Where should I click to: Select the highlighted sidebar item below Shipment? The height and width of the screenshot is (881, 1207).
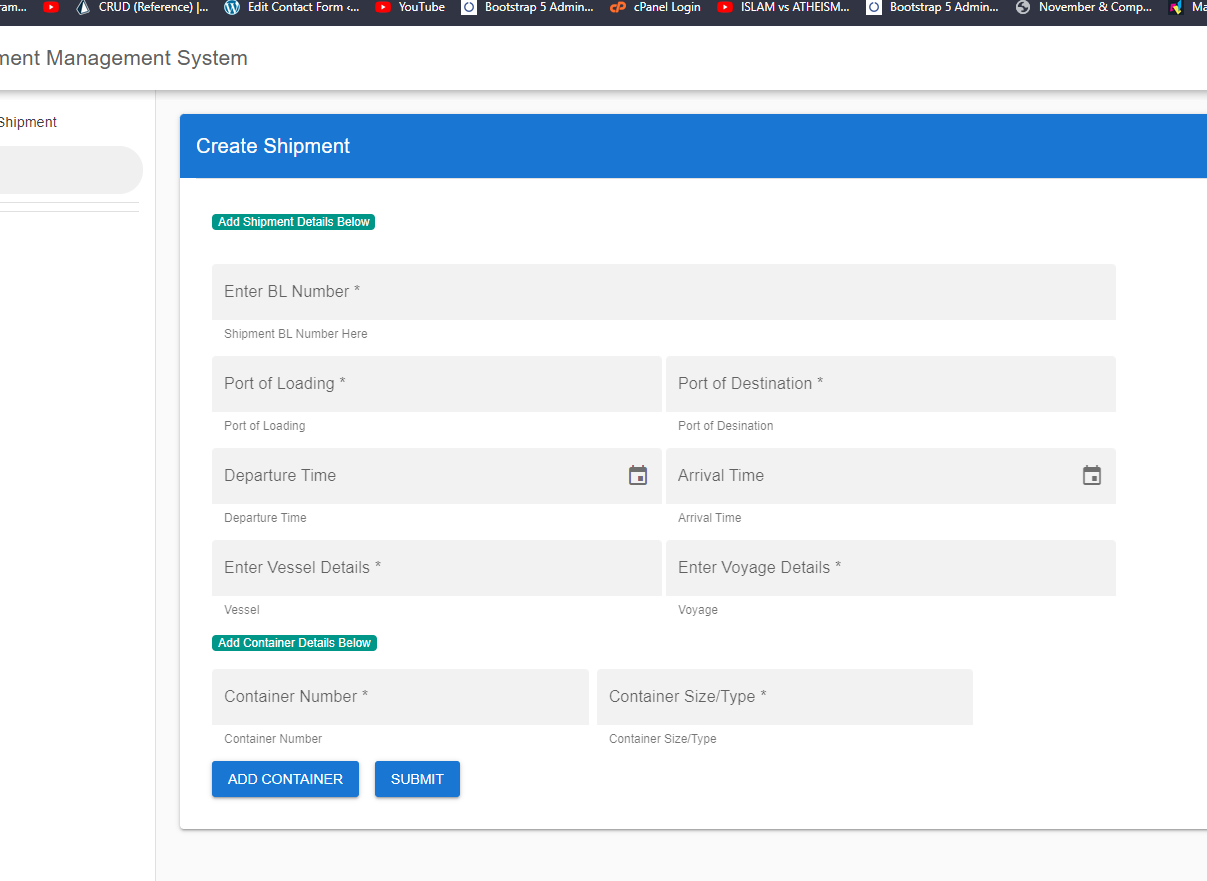click(70, 170)
